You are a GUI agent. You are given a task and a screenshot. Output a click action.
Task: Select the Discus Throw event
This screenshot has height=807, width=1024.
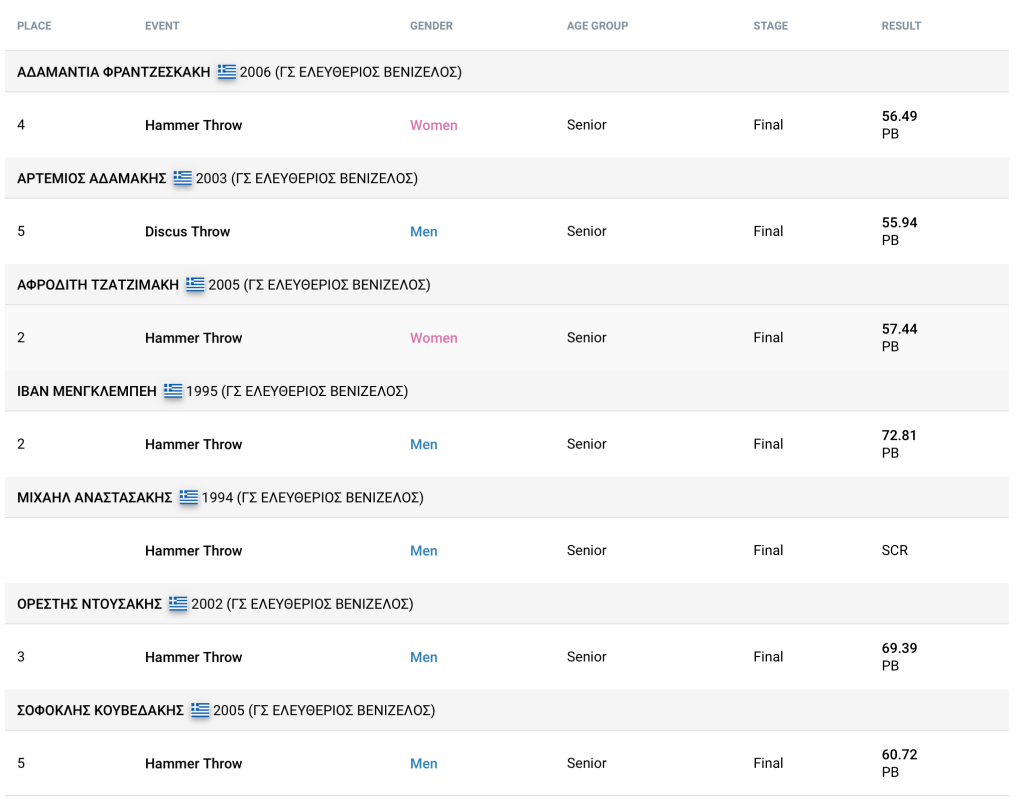point(187,231)
